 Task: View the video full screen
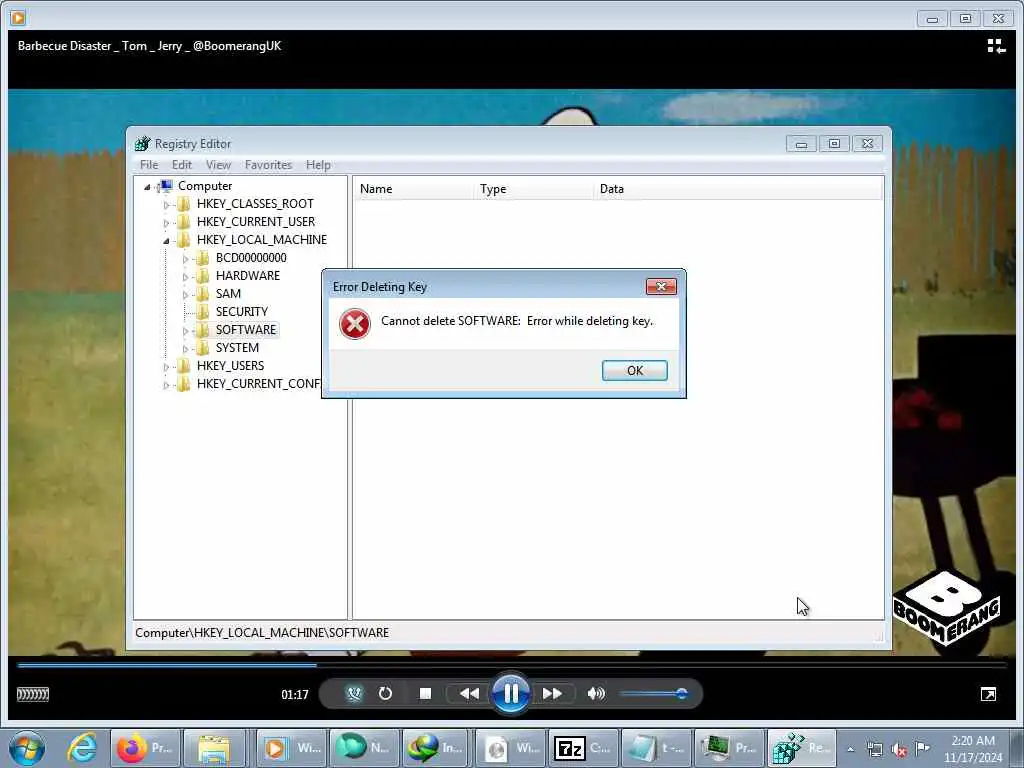click(x=988, y=695)
